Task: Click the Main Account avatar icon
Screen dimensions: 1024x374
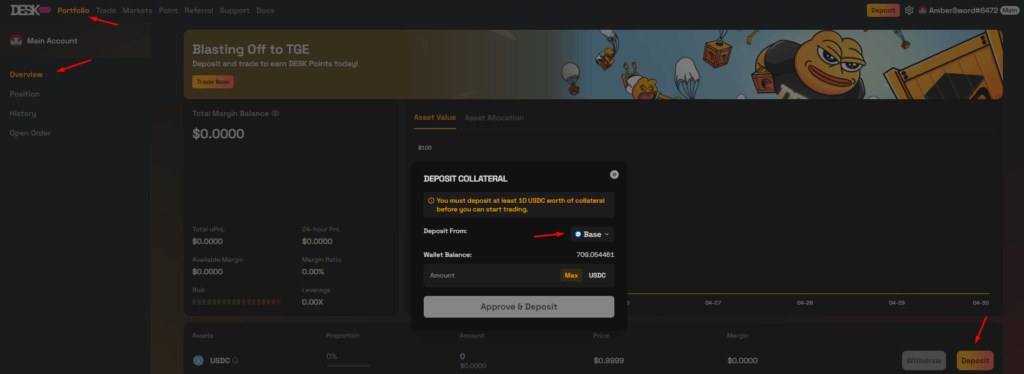Action: tap(16, 40)
